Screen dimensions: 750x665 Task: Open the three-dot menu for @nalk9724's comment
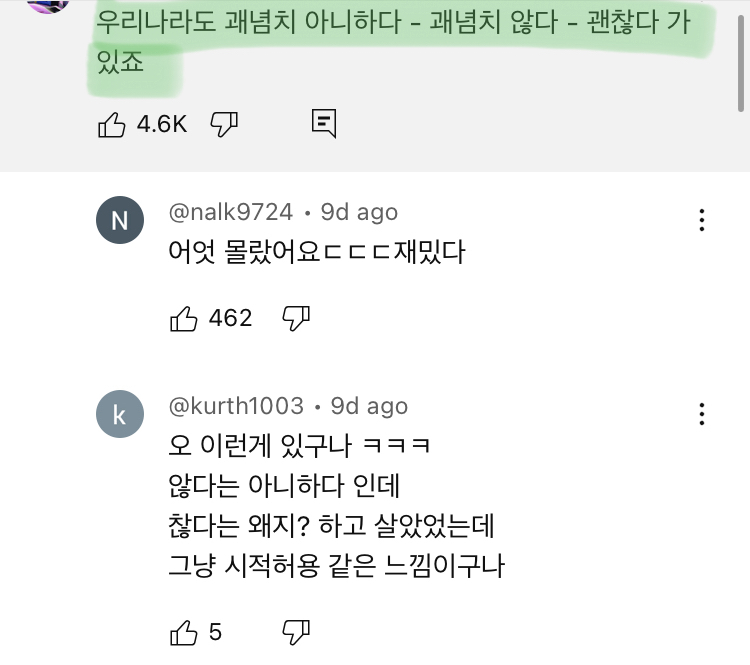pyautogui.click(x=702, y=220)
